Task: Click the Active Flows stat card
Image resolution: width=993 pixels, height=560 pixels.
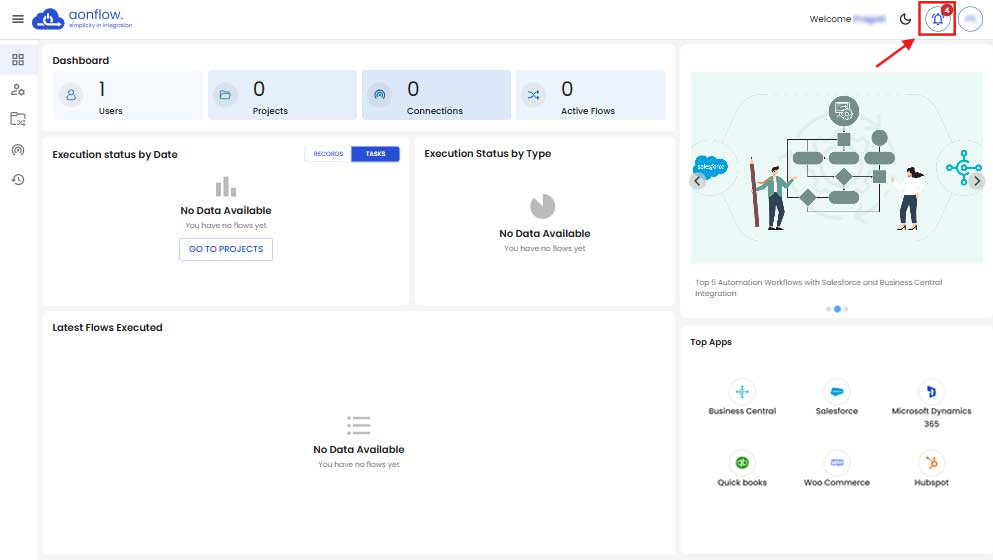Action: tap(590, 96)
